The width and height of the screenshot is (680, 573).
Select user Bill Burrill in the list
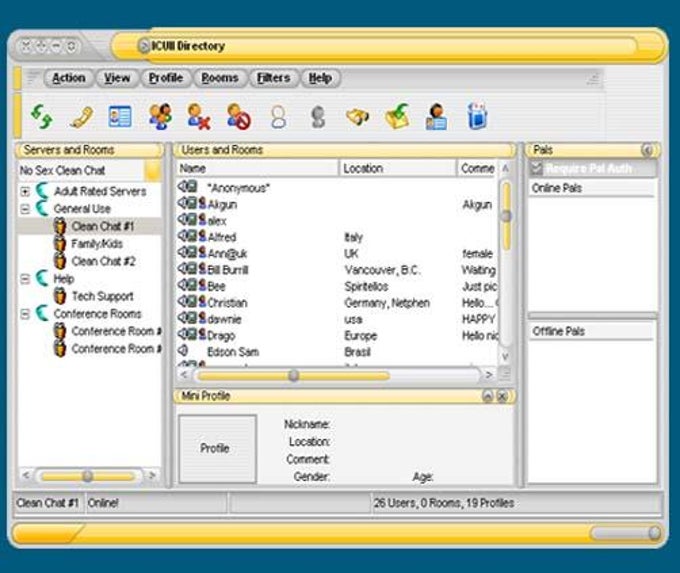coord(228,270)
